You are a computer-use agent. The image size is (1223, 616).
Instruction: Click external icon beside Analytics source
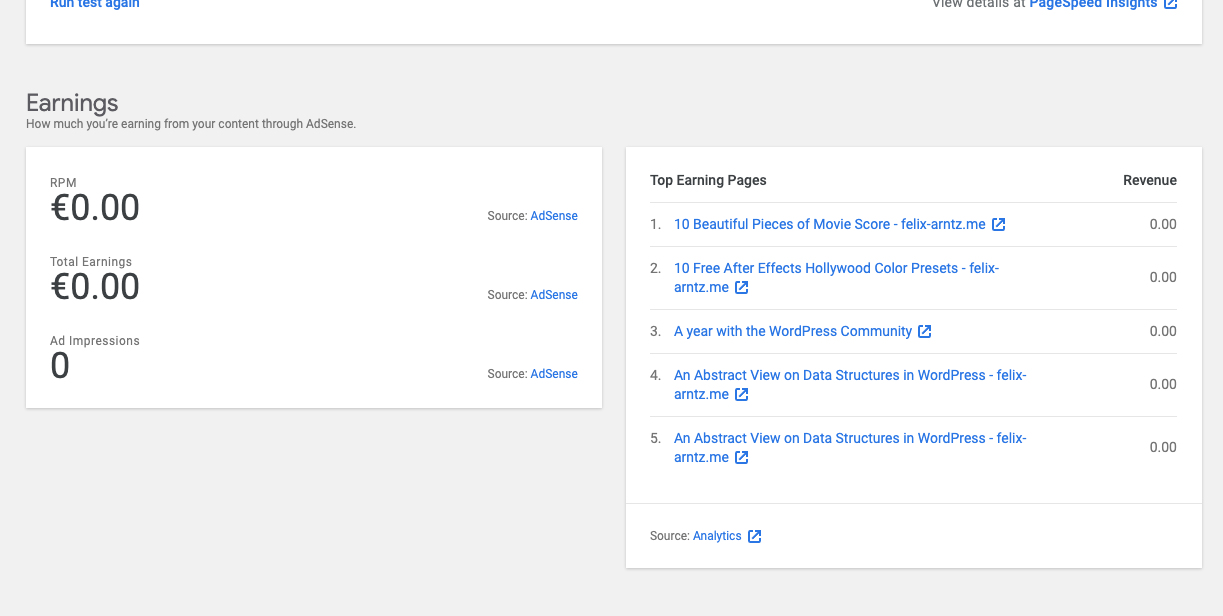click(x=755, y=536)
